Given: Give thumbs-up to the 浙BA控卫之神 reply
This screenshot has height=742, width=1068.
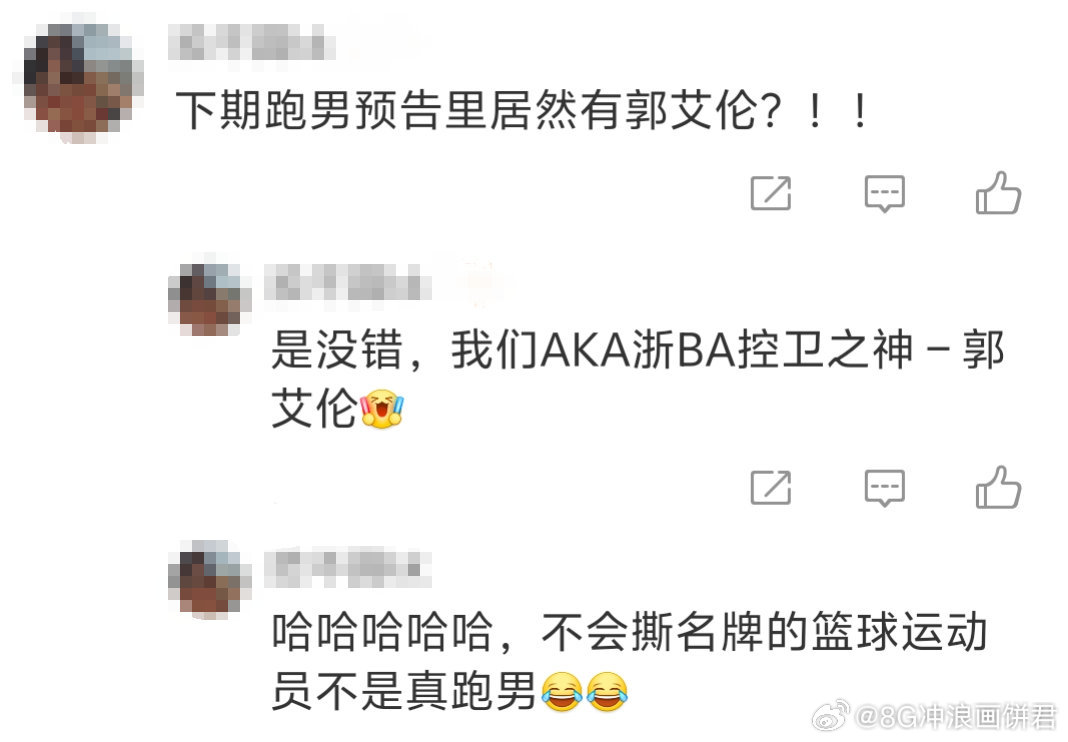Looking at the screenshot, I should pos(998,486).
